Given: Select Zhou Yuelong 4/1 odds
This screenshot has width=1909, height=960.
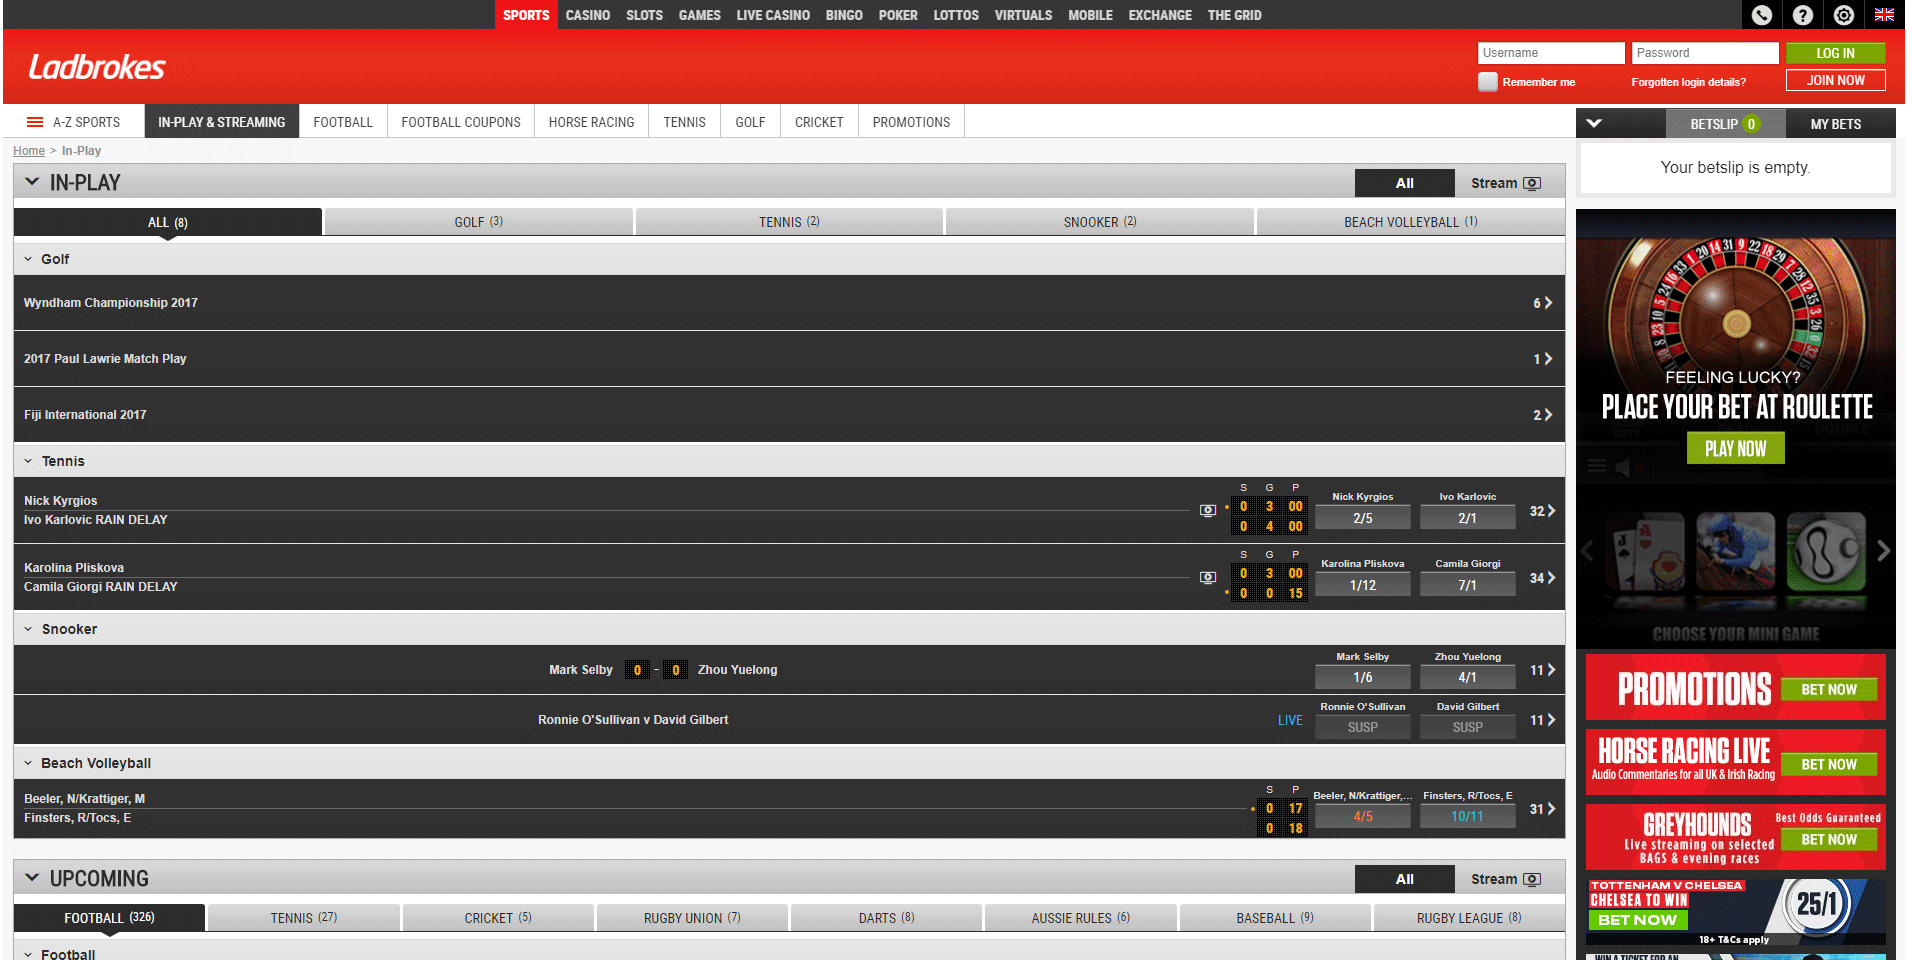Looking at the screenshot, I should tap(1467, 677).
